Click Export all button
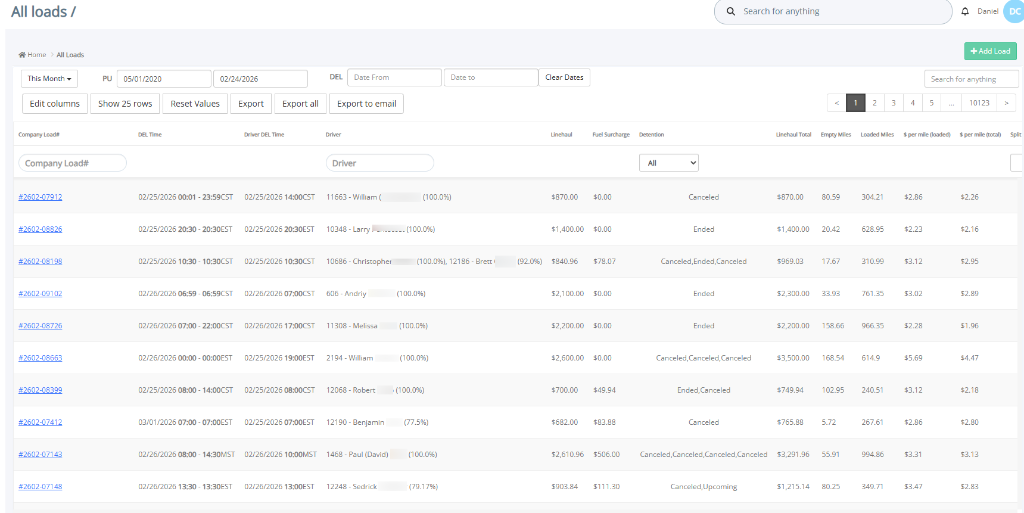 coord(300,104)
